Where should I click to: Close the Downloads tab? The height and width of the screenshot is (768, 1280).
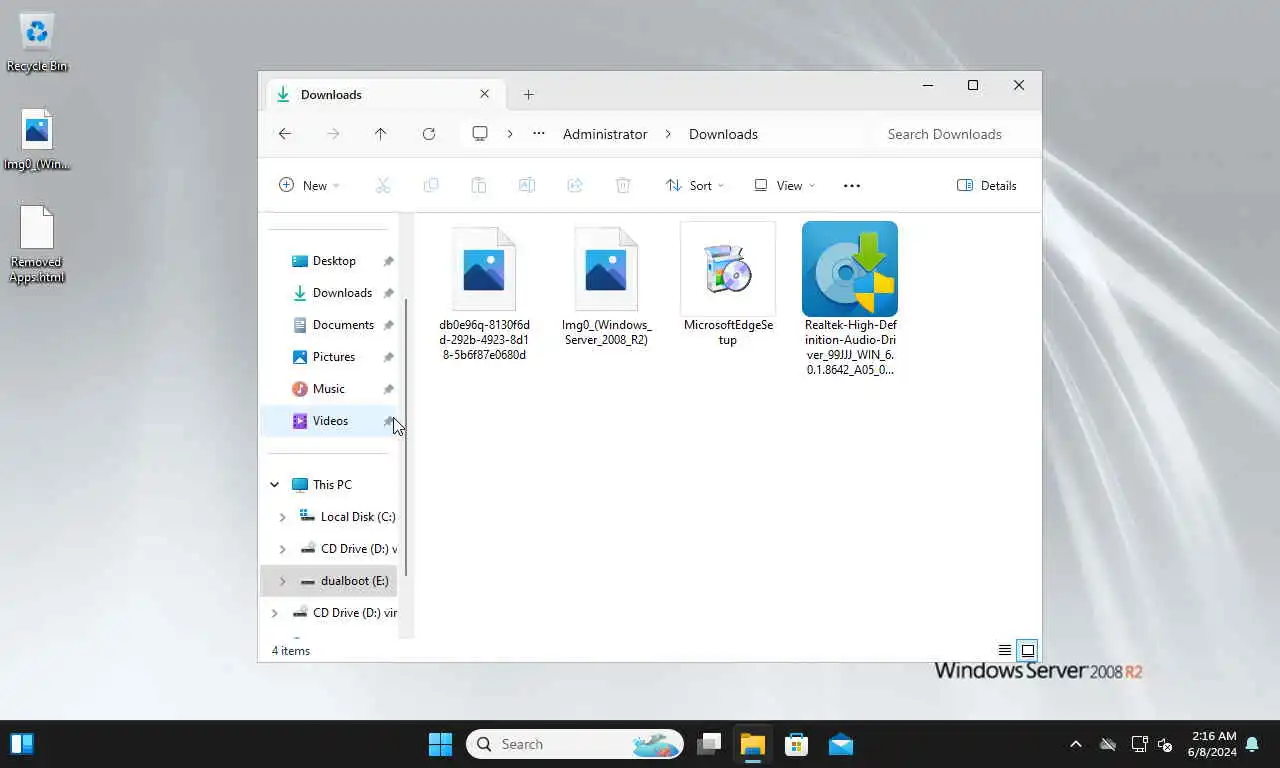(484, 94)
